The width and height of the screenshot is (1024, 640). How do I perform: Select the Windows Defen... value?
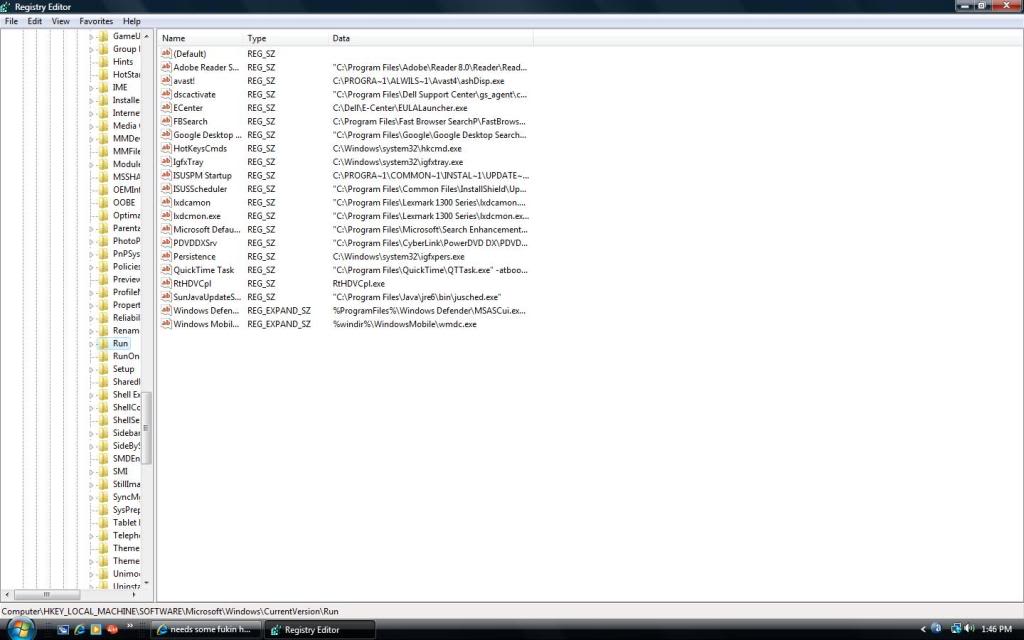[x=206, y=311]
